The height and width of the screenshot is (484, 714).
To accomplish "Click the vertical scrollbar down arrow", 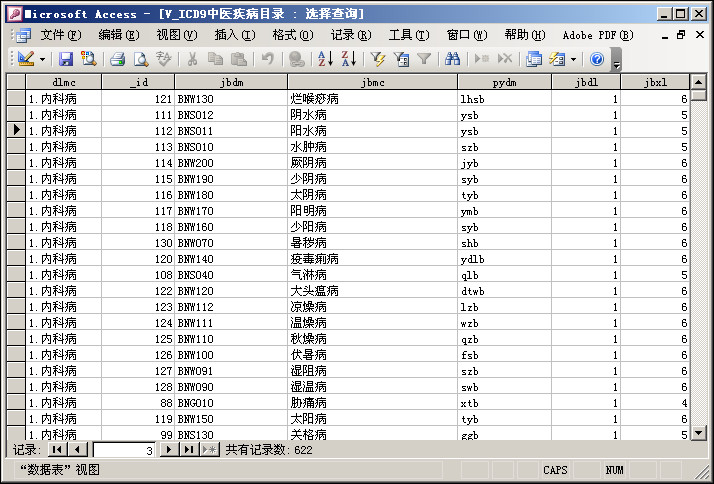I will pyautogui.click(x=699, y=433).
